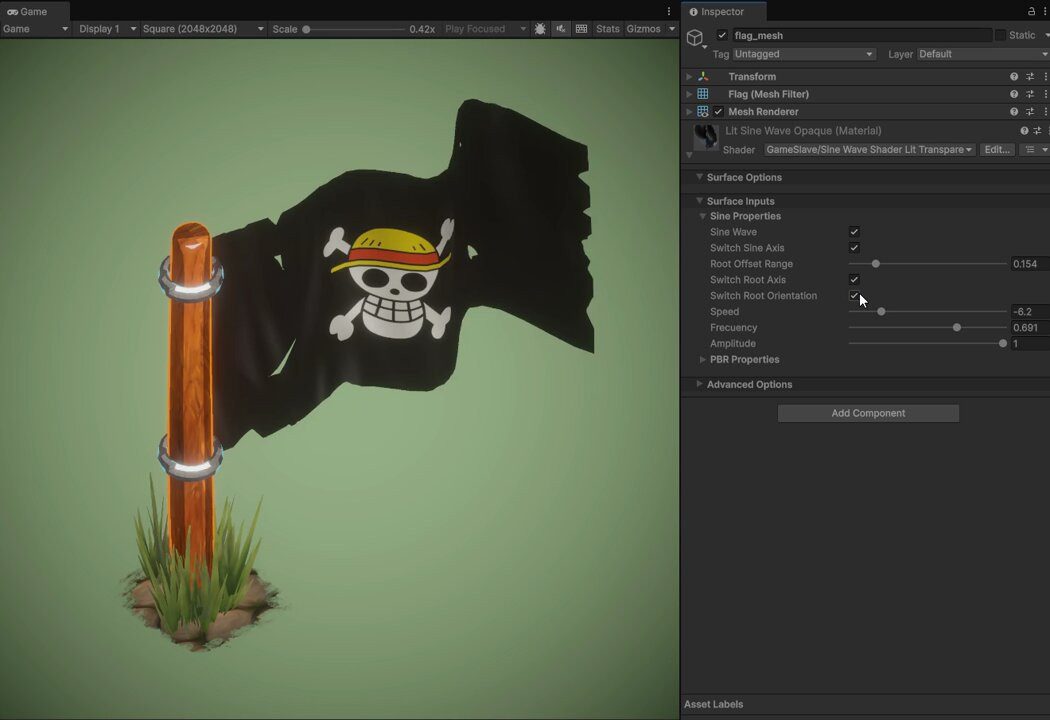Open help for the Lit Sine Wave material
The width and height of the screenshot is (1050, 720).
point(1024,131)
